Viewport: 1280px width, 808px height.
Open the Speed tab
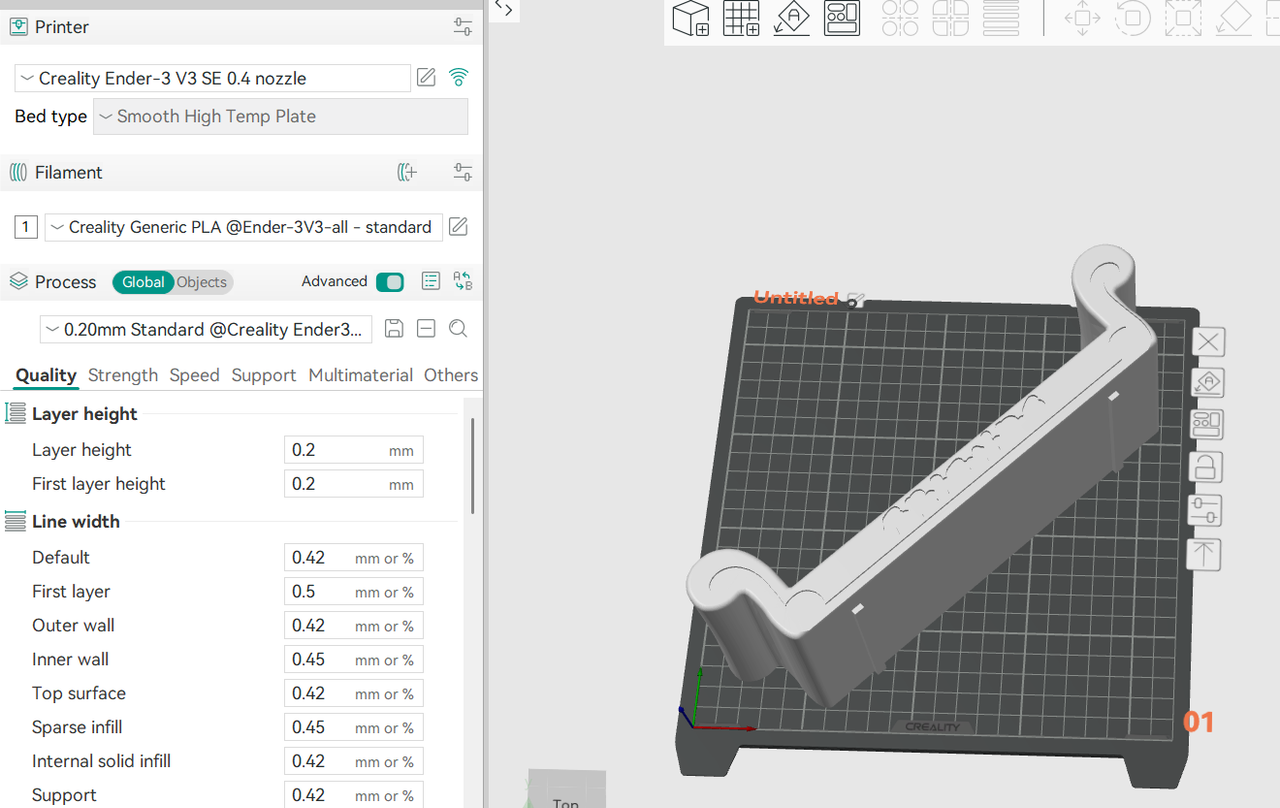[194, 375]
